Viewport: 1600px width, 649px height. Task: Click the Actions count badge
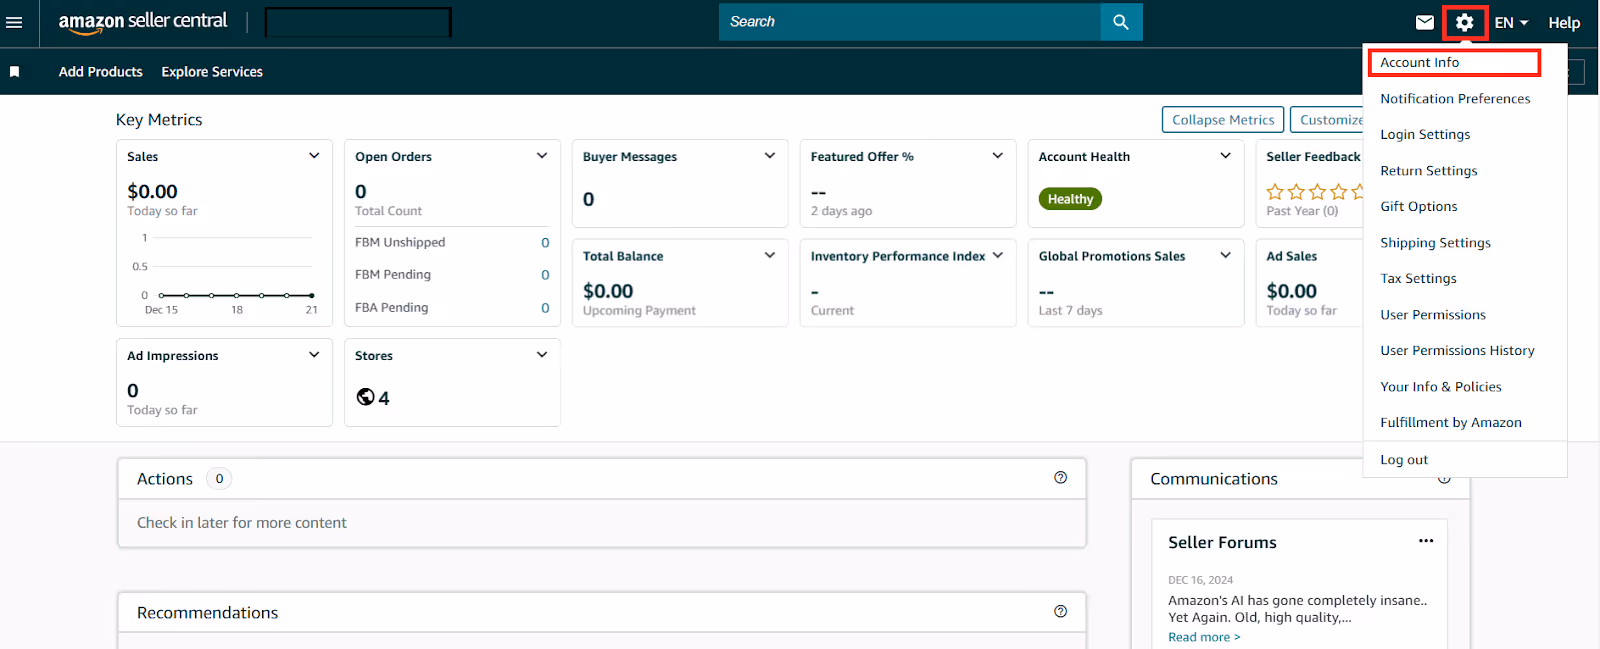[219, 478]
